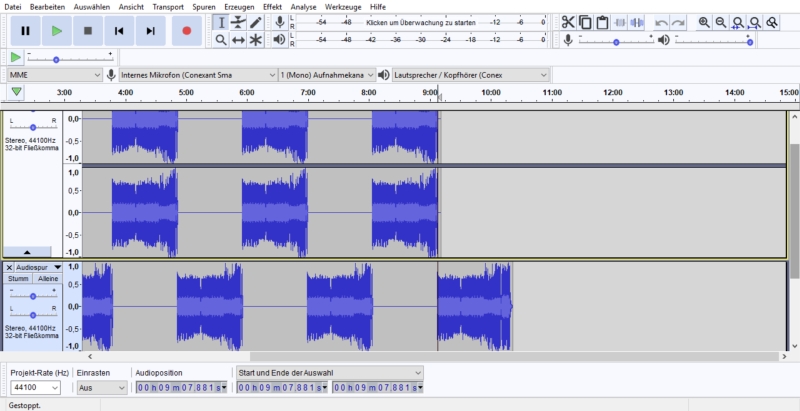The width and height of the screenshot is (800, 411).
Task: Open the Hilfe menu
Action: (378, 7)
